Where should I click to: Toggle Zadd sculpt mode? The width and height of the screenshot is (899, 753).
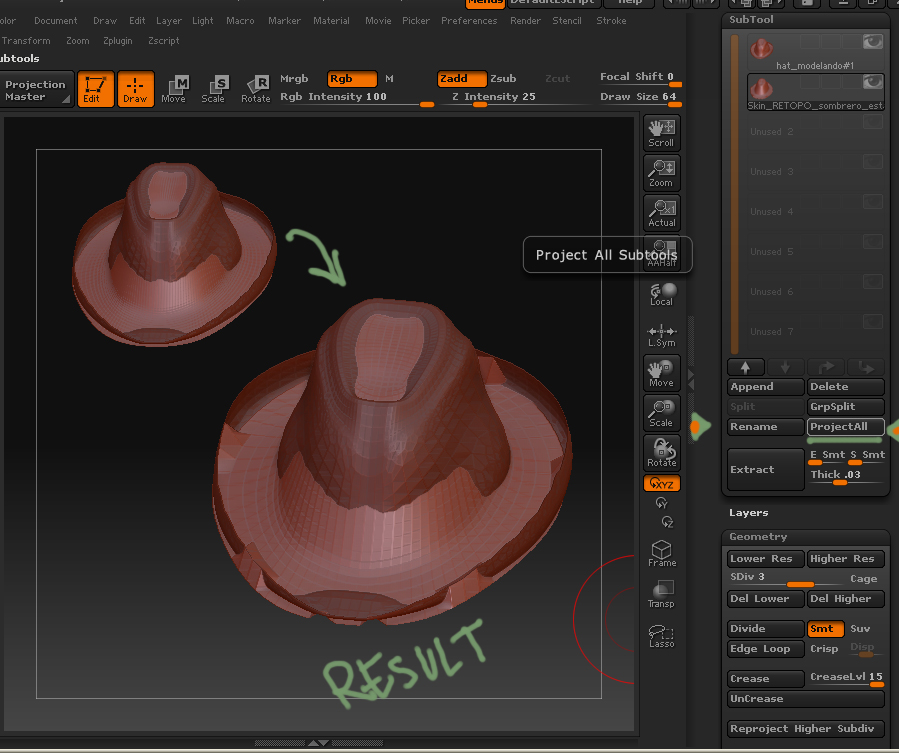tap(461, 79)
